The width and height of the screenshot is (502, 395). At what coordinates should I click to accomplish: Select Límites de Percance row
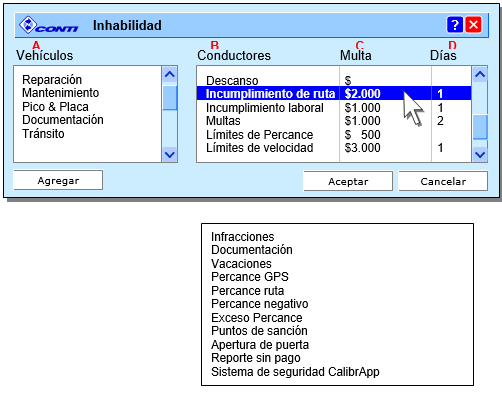[x=334, y=135]
